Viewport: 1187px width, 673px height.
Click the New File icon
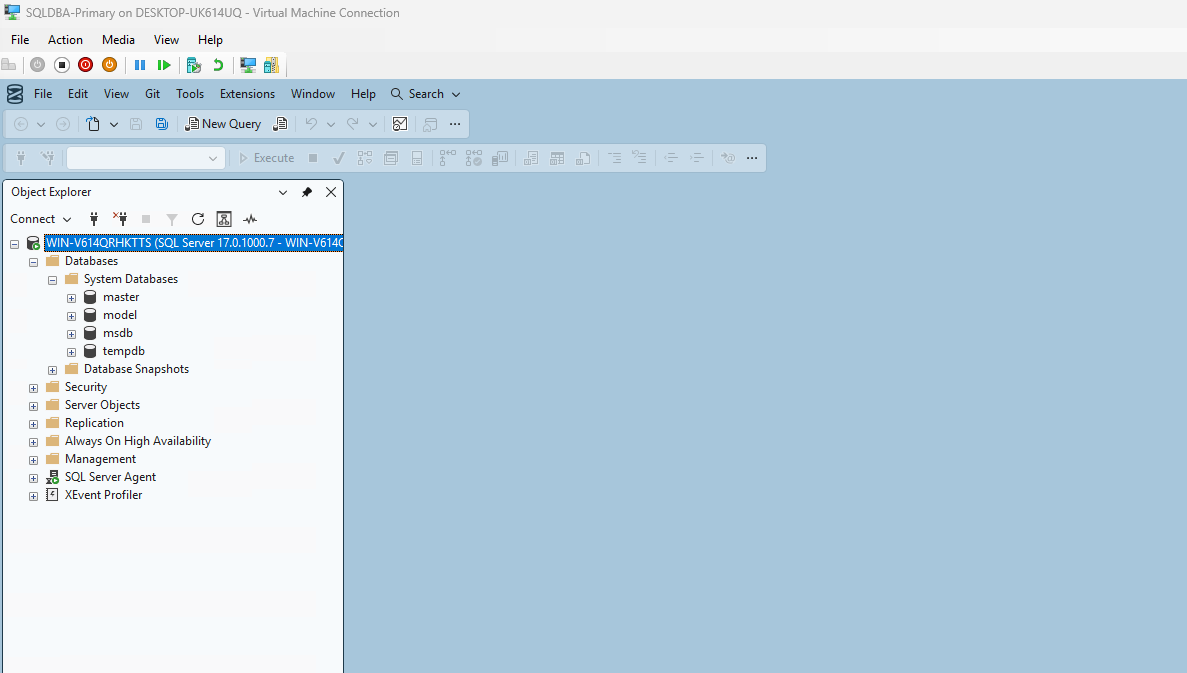[x=93, y=124]
